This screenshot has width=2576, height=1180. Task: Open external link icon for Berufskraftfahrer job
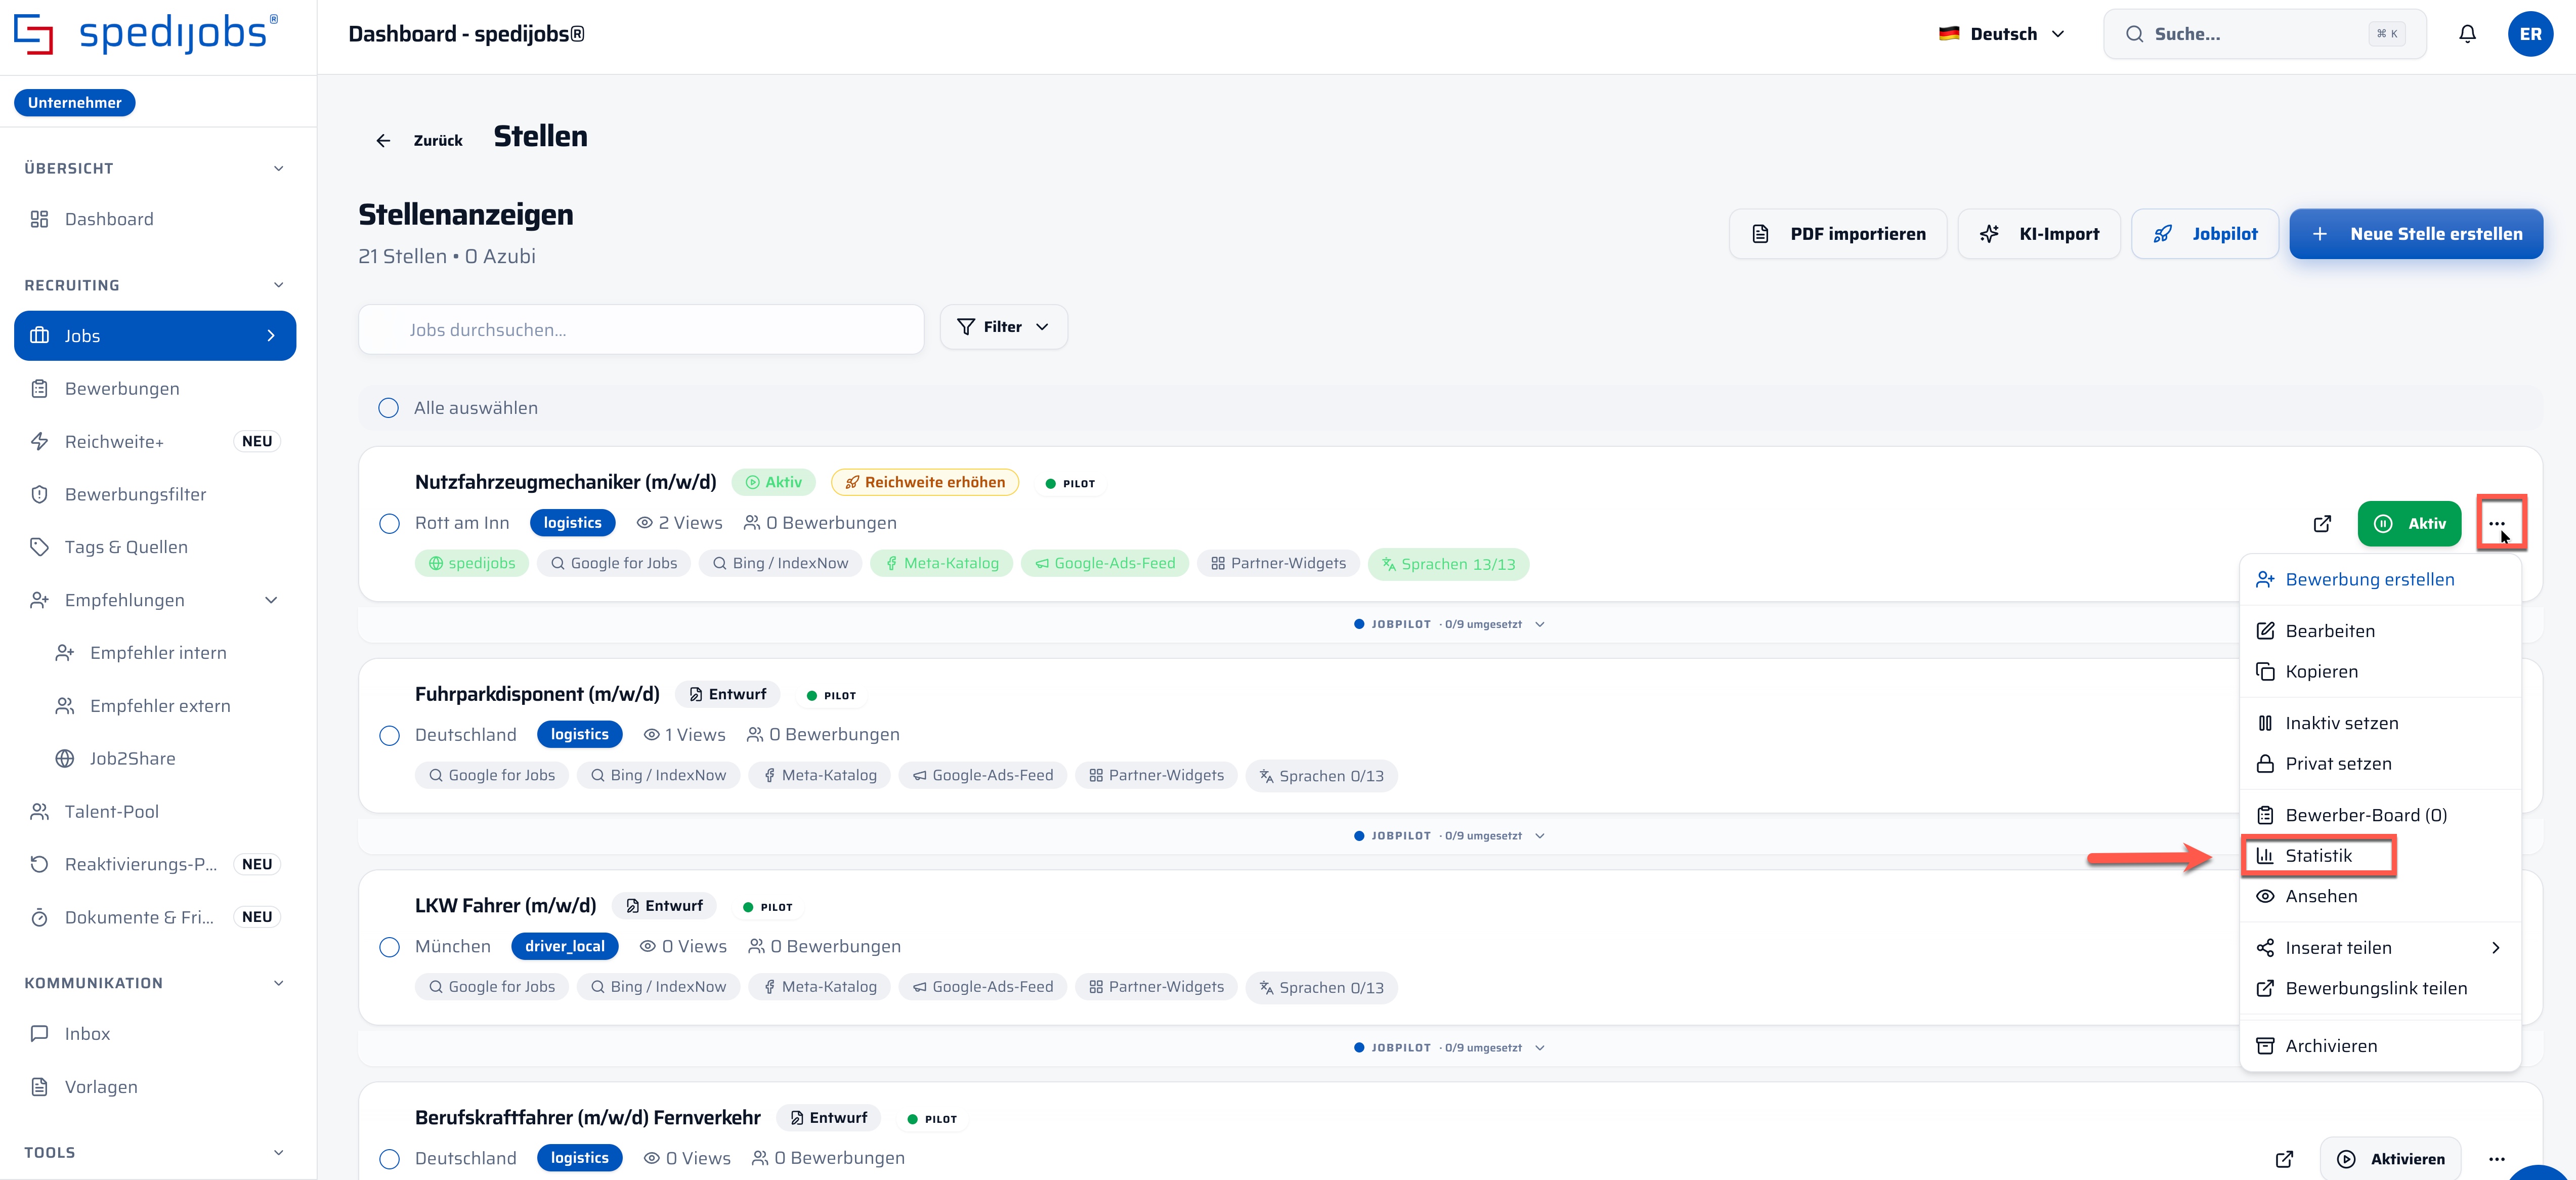[x=2284, y=1159]
